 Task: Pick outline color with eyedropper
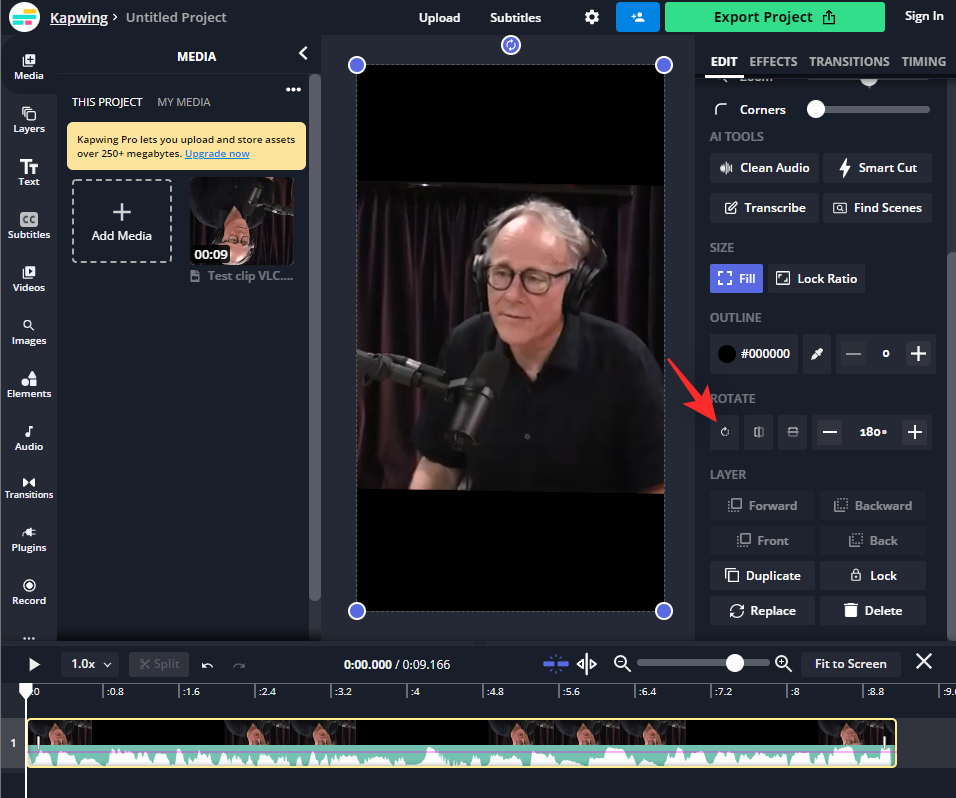coord(817,354)
